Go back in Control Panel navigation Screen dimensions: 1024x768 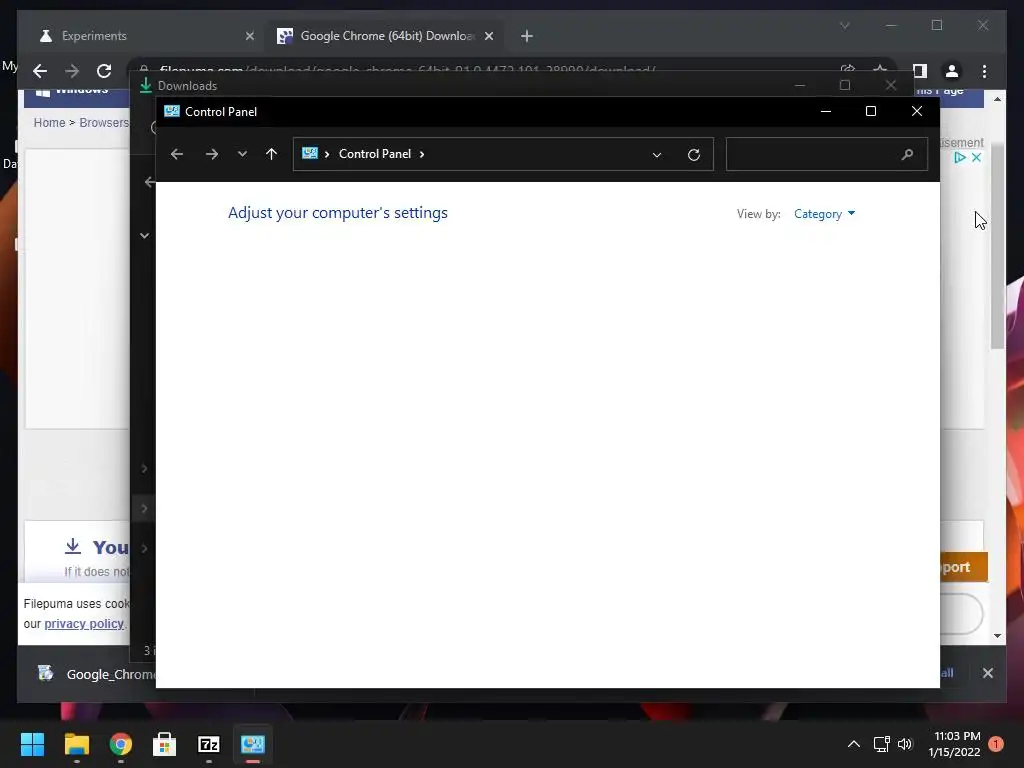pos(176,154)
